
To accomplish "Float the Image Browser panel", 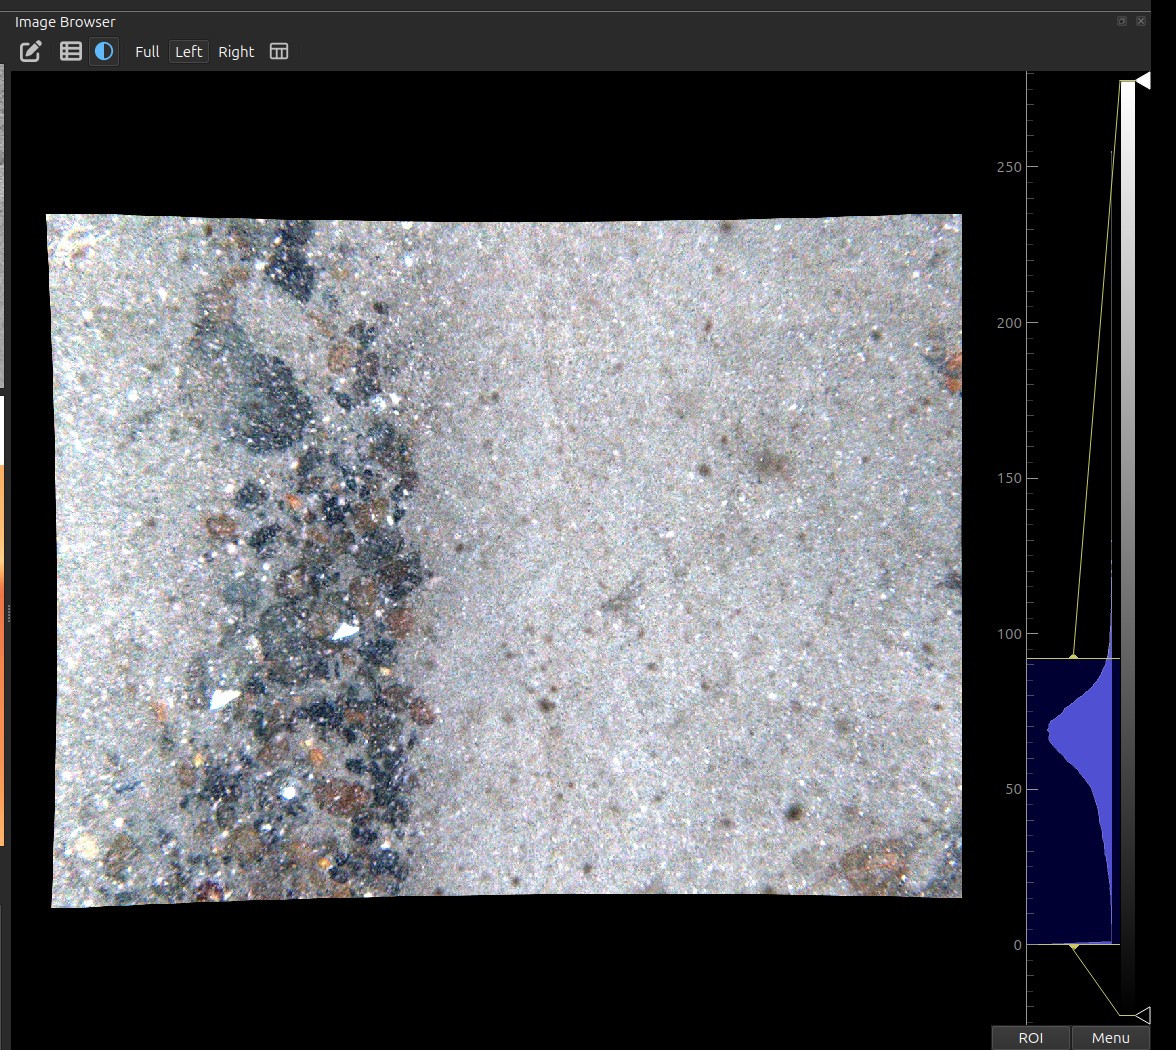I will pyautogui.click(x=1122, y=21).
